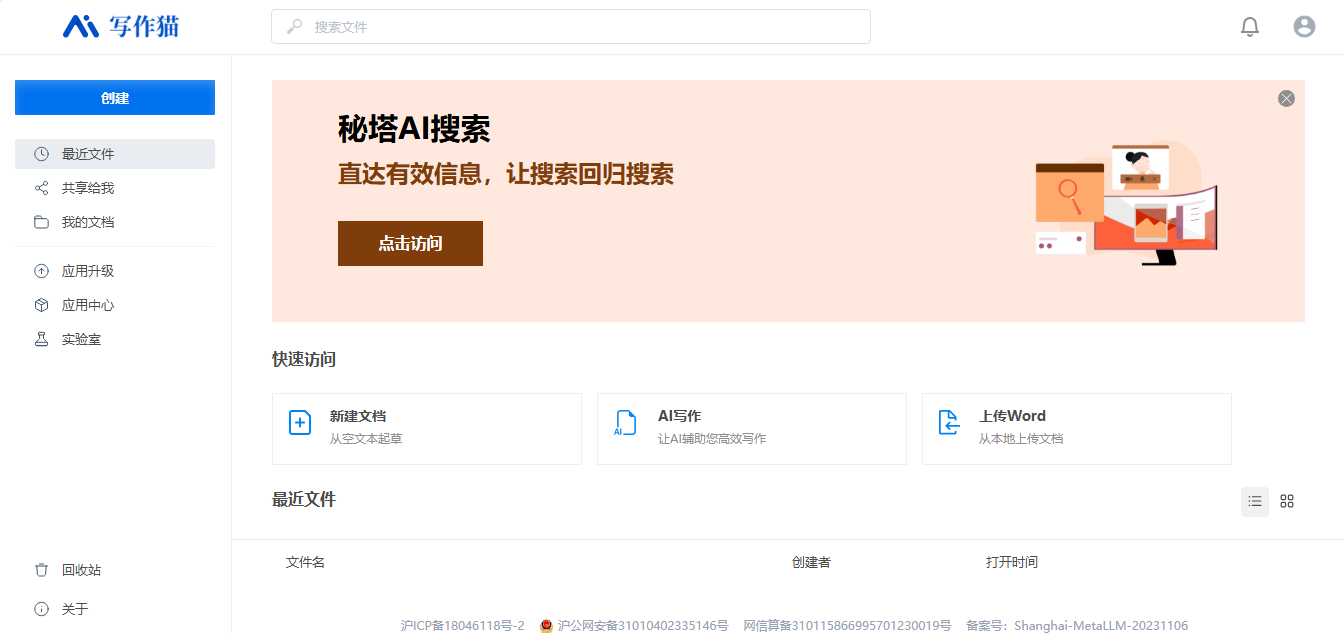Click the clock icon beside 最近文件

click(x=41, y=154)
